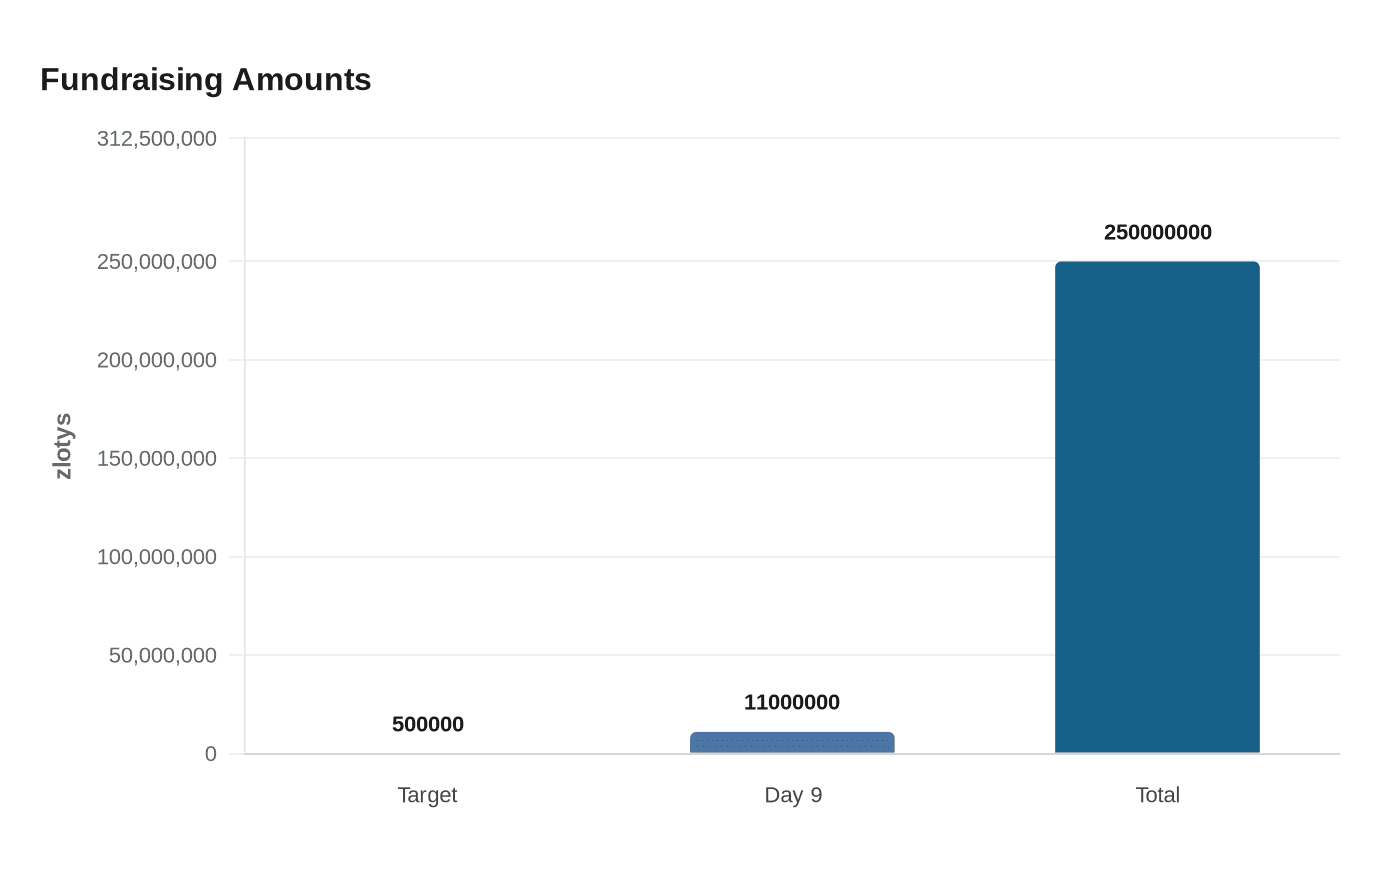The image size is (1400, 880).
Task: Click the 0 y-axis tick label
Action: pyautogui.click(x=210, y=754)
